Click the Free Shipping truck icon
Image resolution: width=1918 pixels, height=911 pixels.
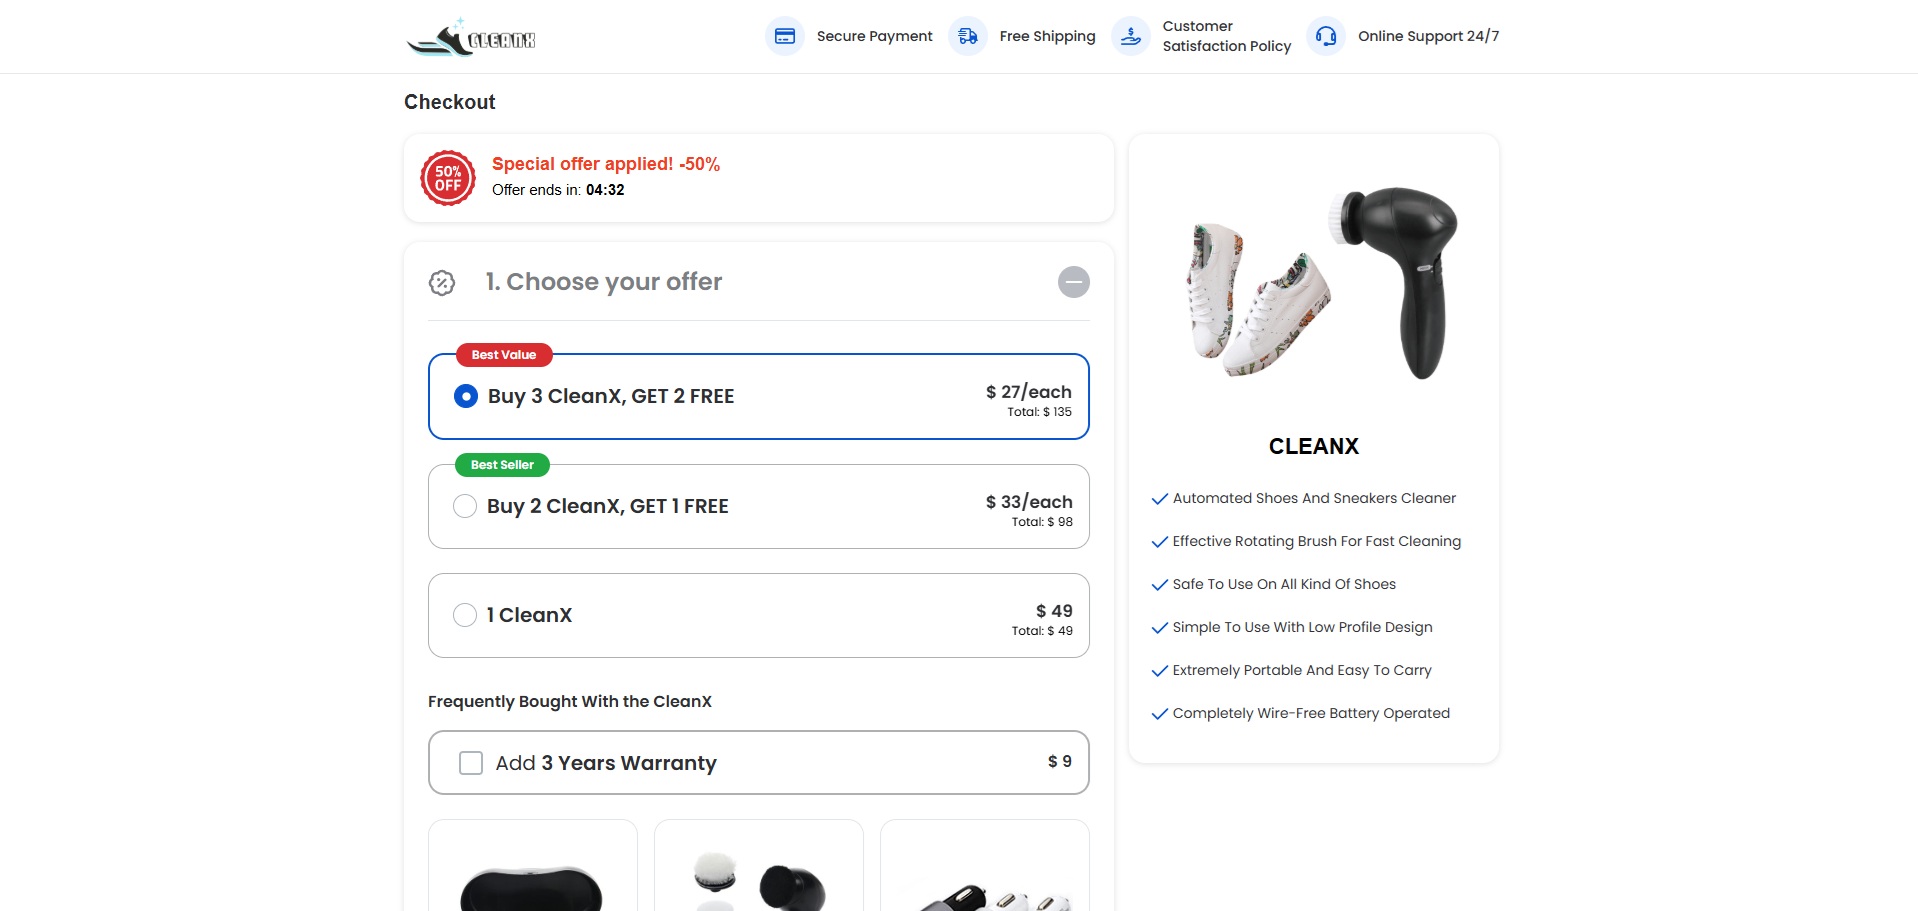968,36
